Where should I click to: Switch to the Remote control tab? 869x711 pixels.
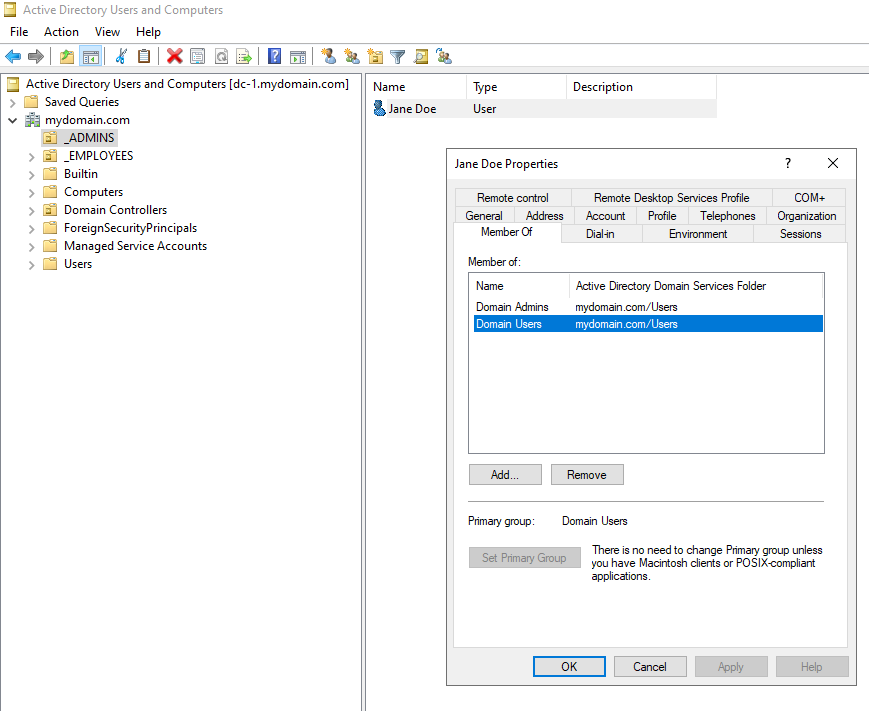(513, 198)
